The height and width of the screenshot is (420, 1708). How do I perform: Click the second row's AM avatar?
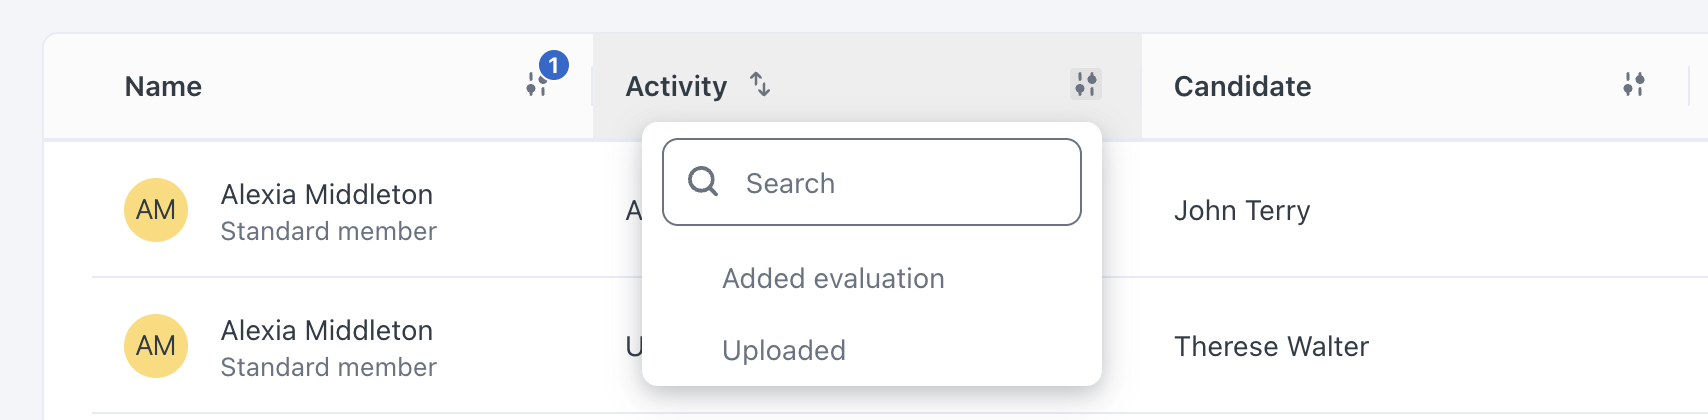[156, 346]
